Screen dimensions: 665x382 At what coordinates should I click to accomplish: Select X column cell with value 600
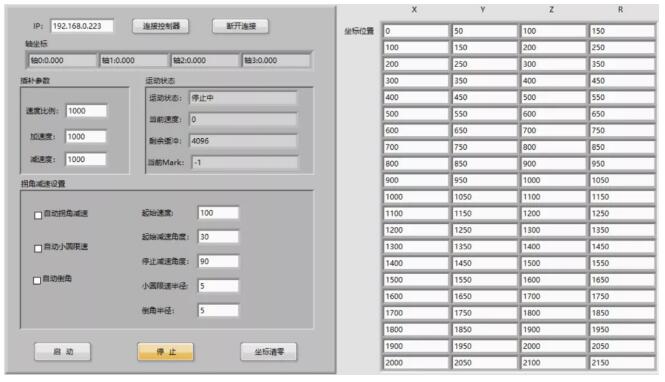click(x=416, y=131)
